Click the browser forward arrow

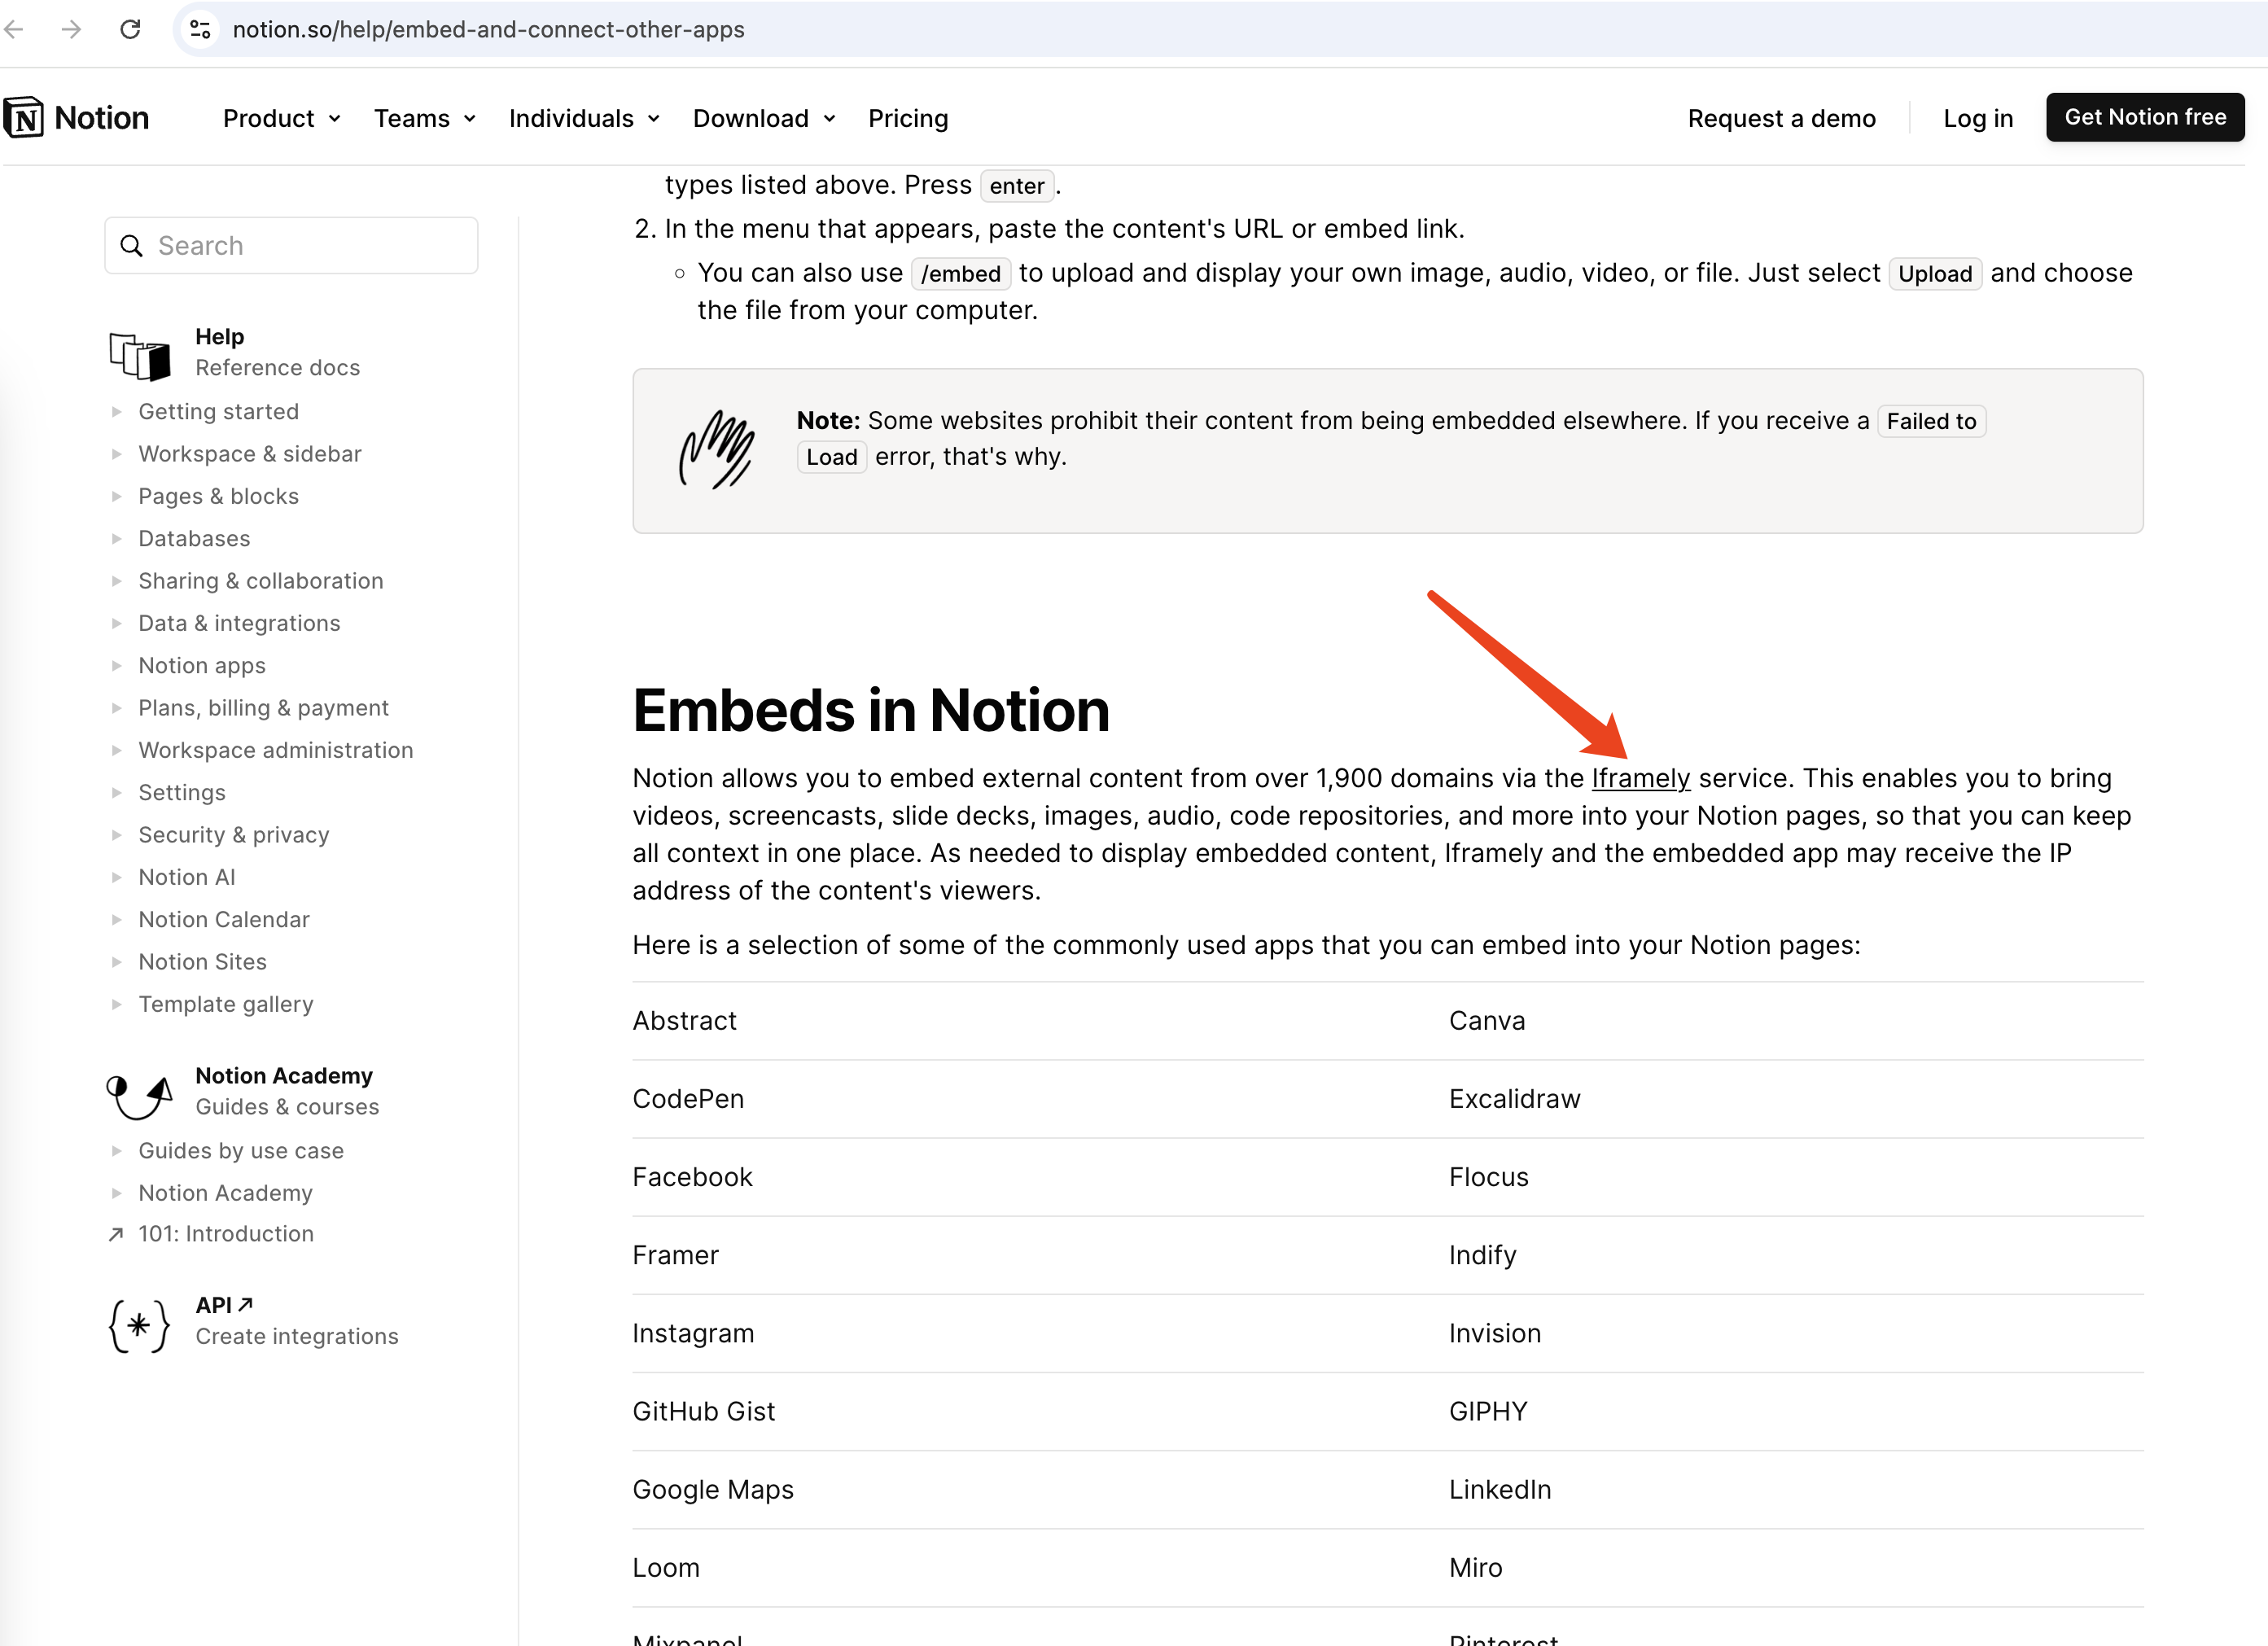71,29
